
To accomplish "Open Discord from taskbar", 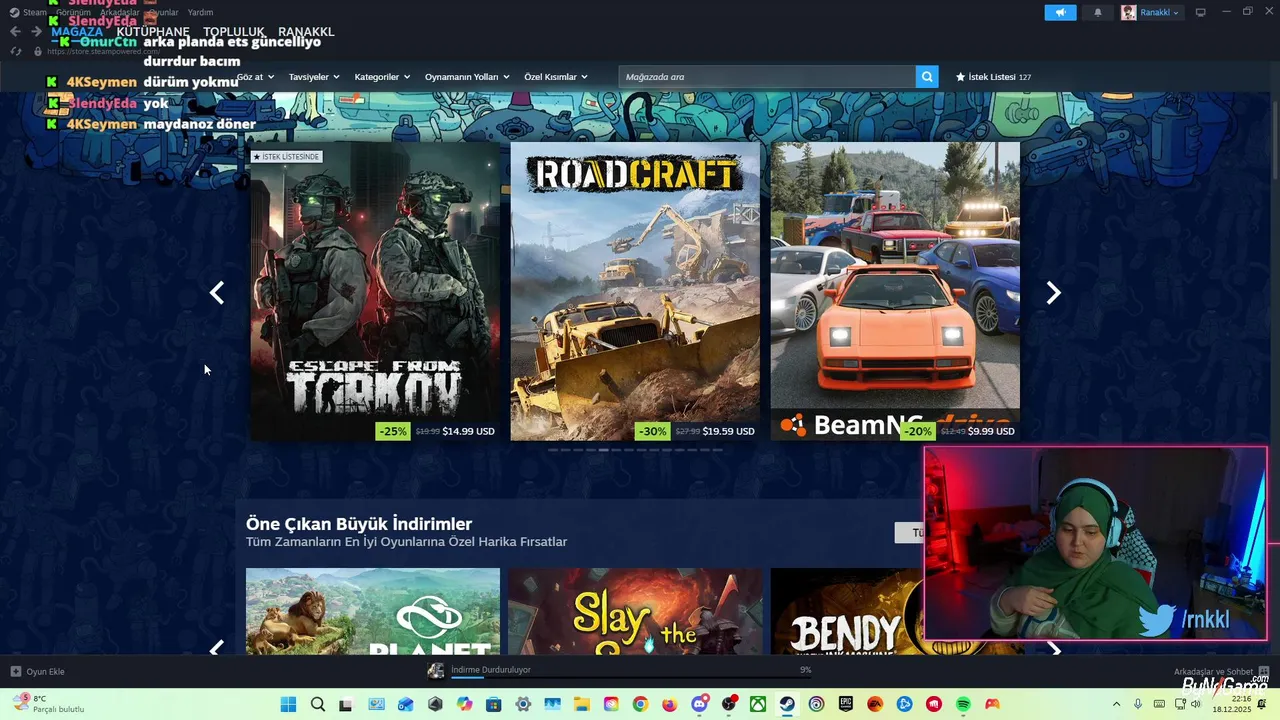I will [699, 704].
